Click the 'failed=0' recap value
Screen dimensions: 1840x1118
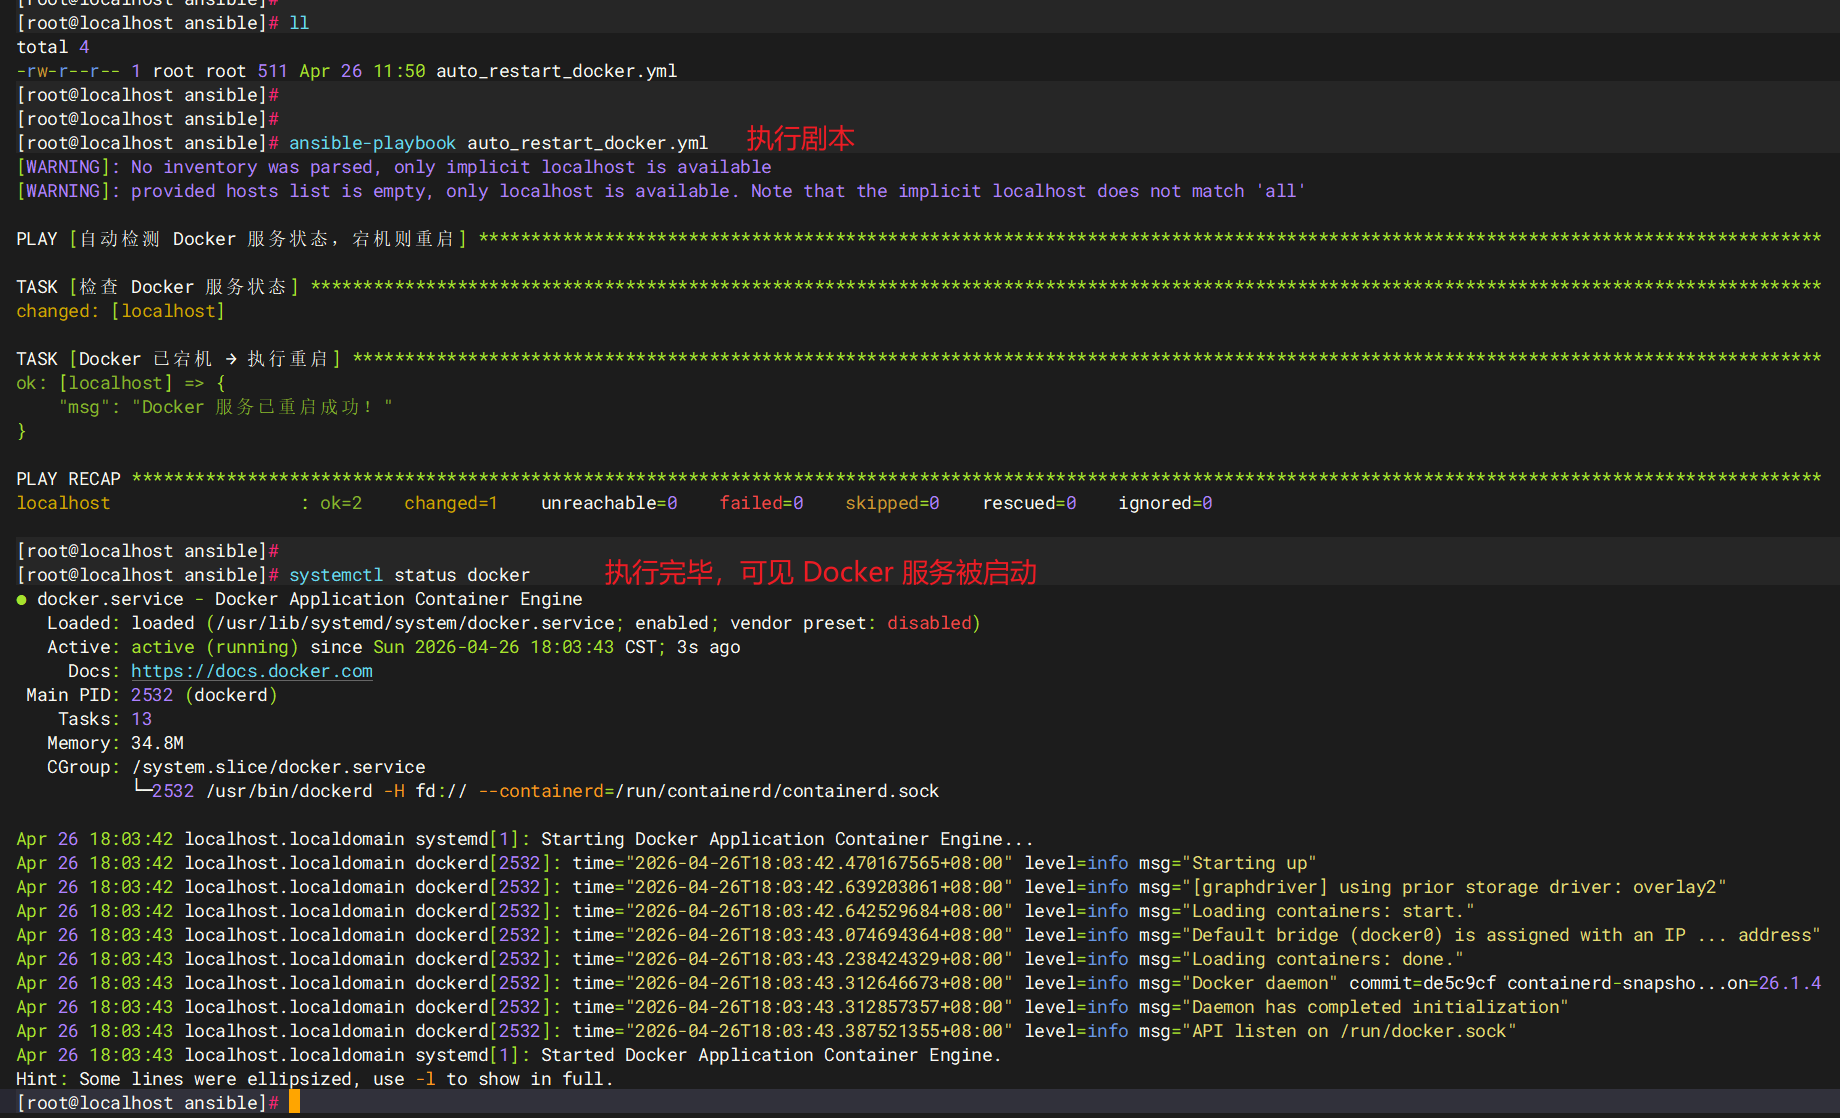click(761, 503)
